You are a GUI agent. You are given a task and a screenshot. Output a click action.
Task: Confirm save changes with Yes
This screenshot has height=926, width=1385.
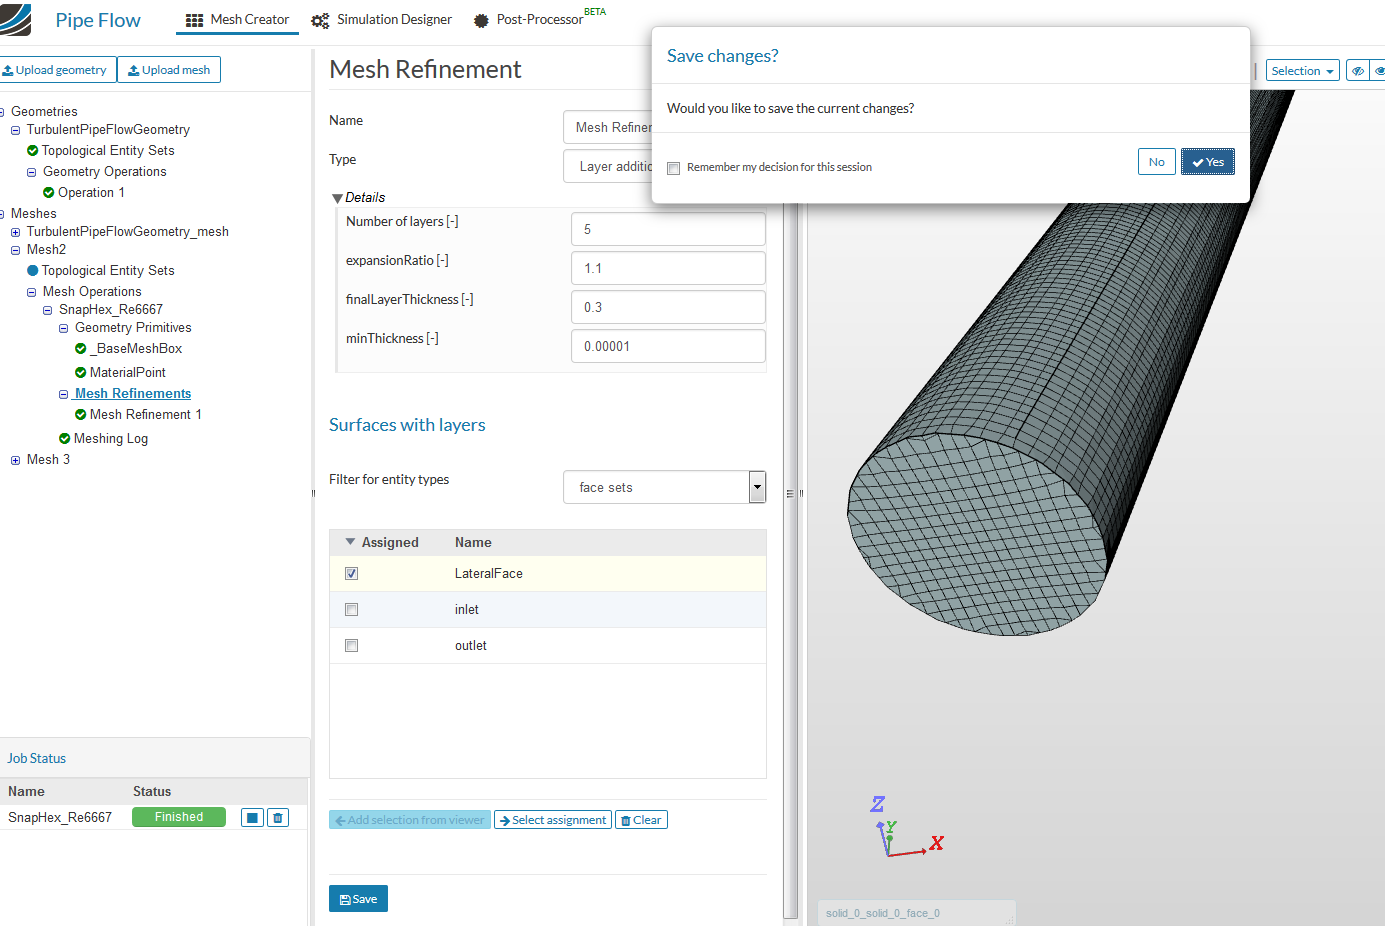1207,161
